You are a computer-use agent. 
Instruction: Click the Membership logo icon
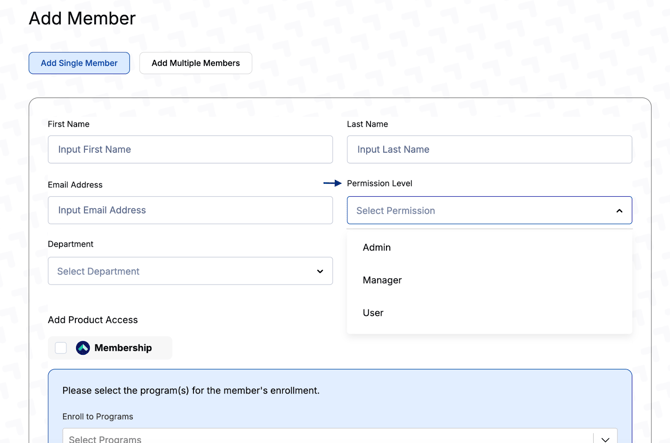[83, 348]
